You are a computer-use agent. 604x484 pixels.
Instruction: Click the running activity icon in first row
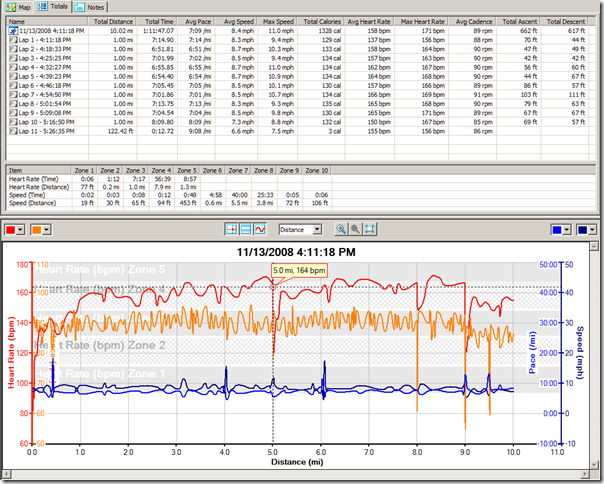click(14, 32)
